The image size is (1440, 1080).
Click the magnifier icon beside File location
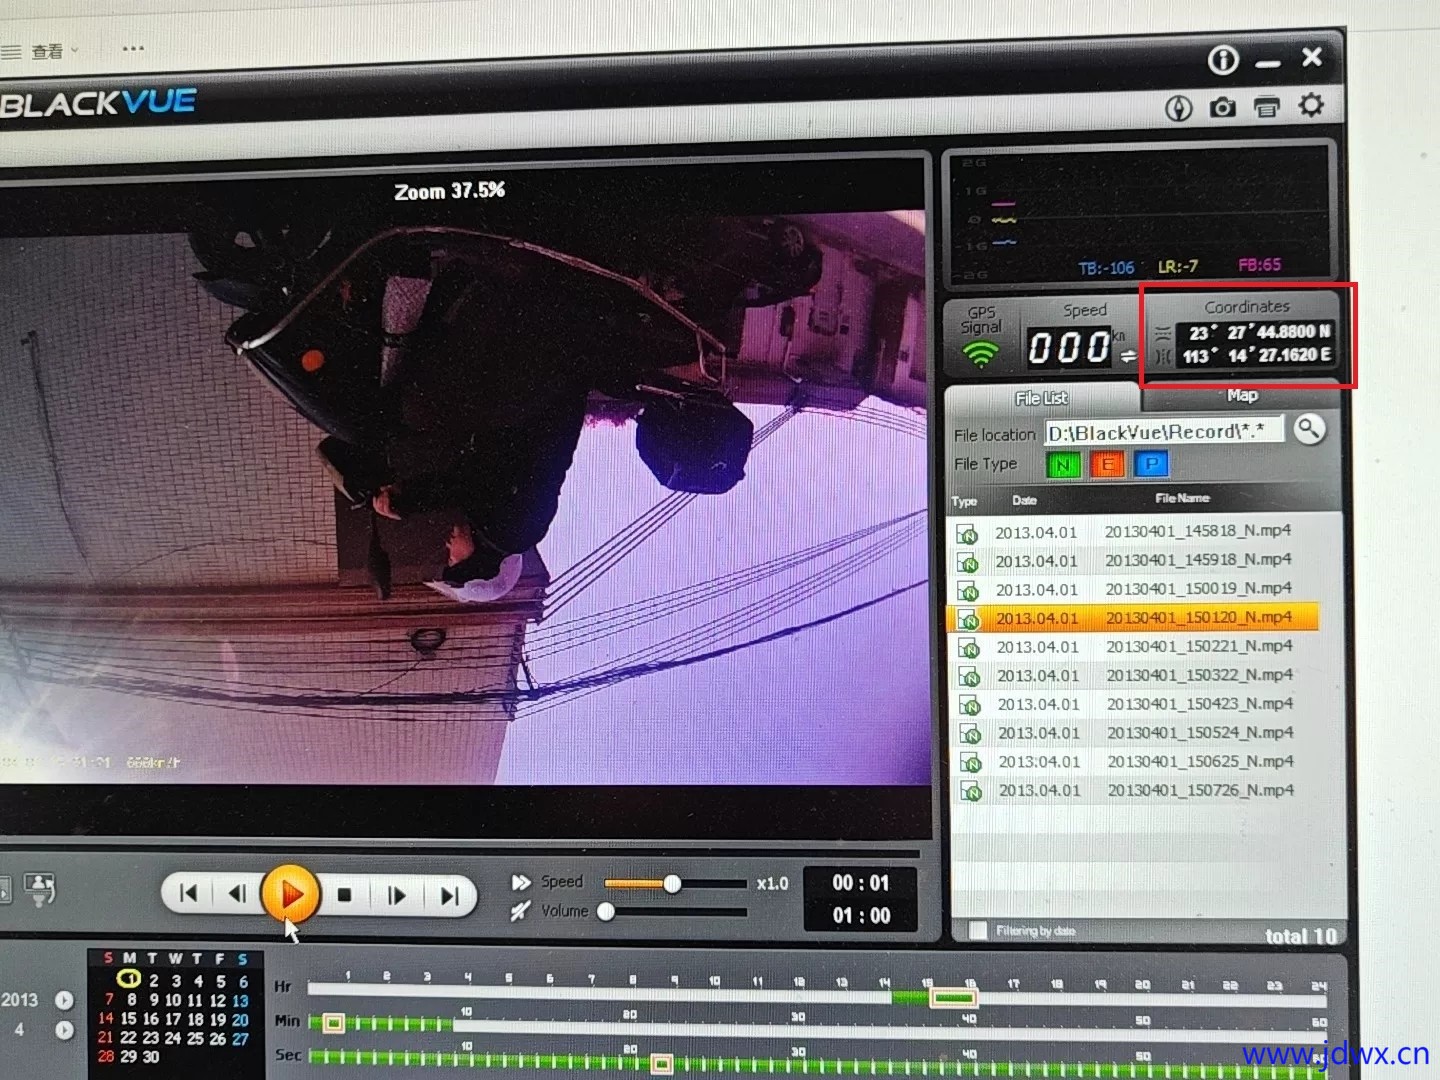1309,429
